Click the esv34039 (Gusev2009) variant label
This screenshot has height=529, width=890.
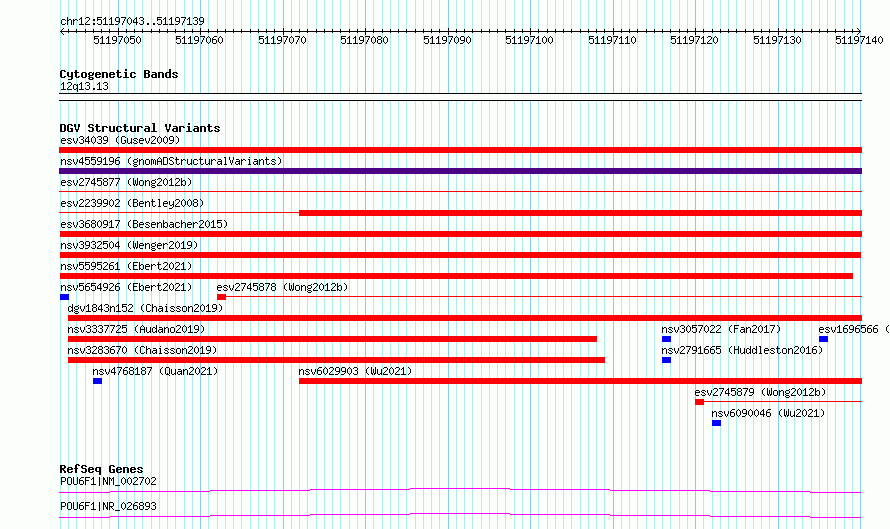coord(120,140)
